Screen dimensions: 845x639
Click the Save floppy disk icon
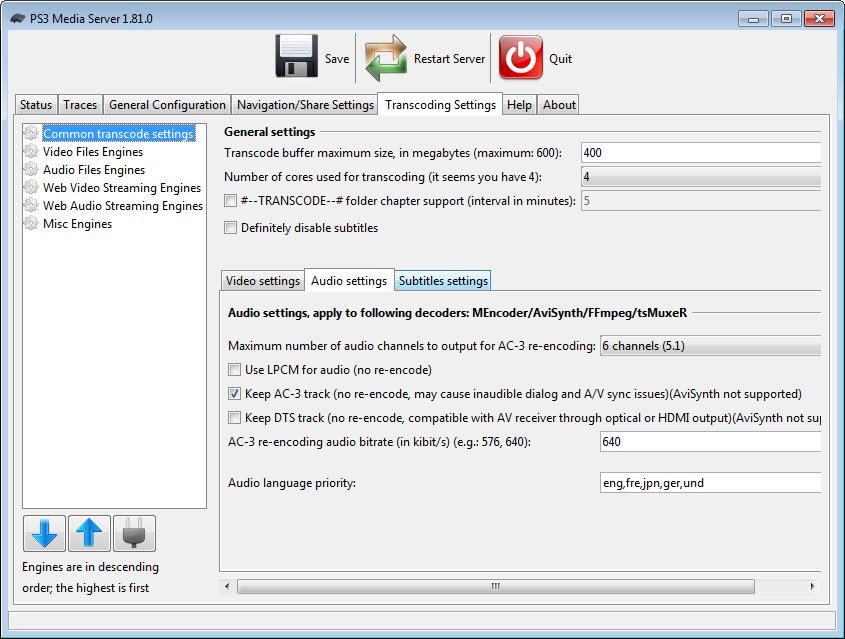pyautogui.click(x=296, y=57)
